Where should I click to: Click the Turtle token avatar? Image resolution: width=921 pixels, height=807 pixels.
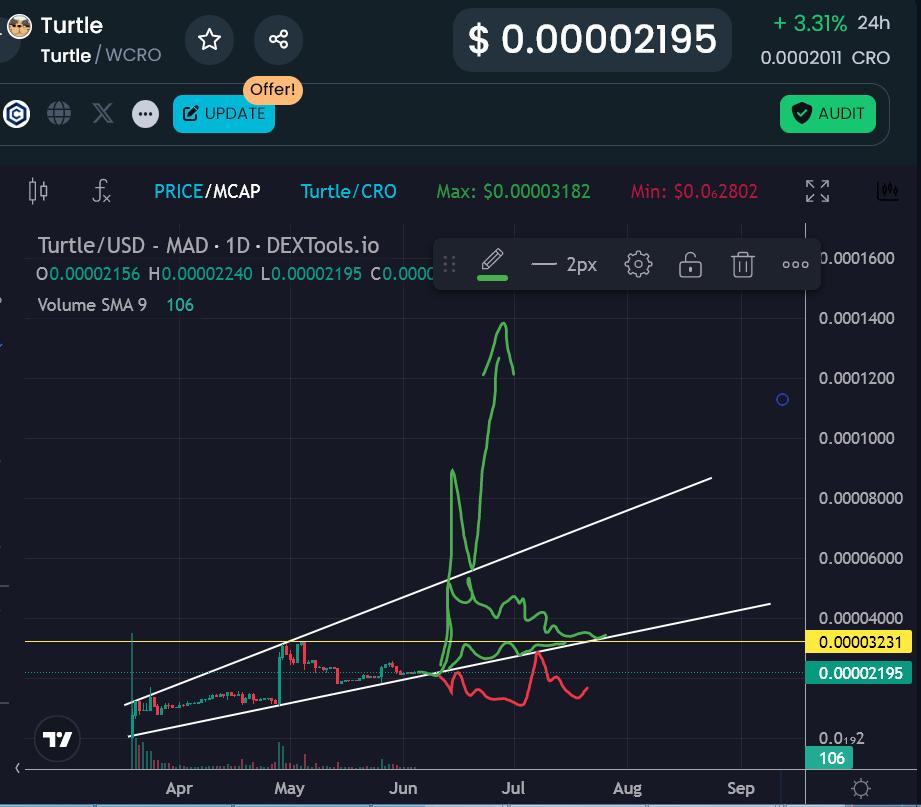(x=19, y=27)
